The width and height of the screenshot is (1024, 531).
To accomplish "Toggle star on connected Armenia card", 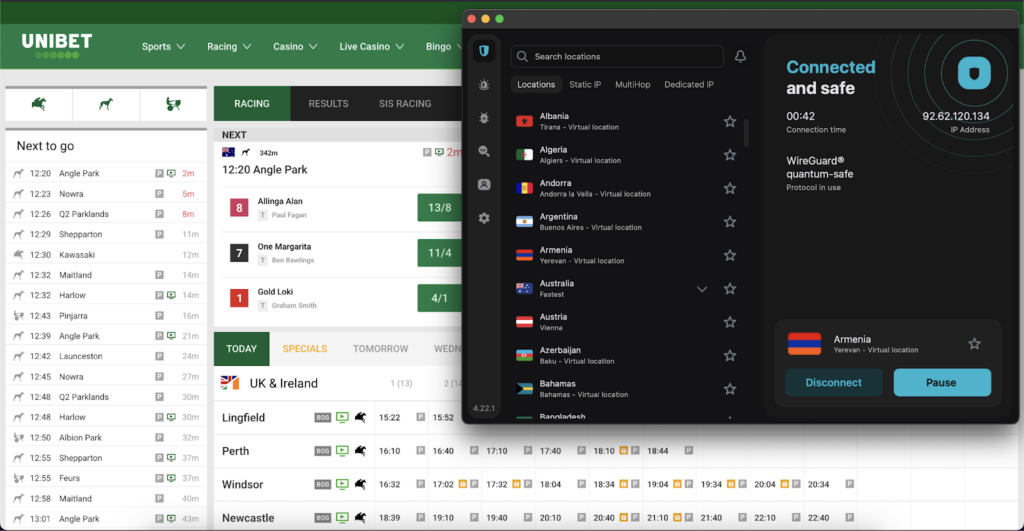I will pyautogui.click(x=974, y=344).
